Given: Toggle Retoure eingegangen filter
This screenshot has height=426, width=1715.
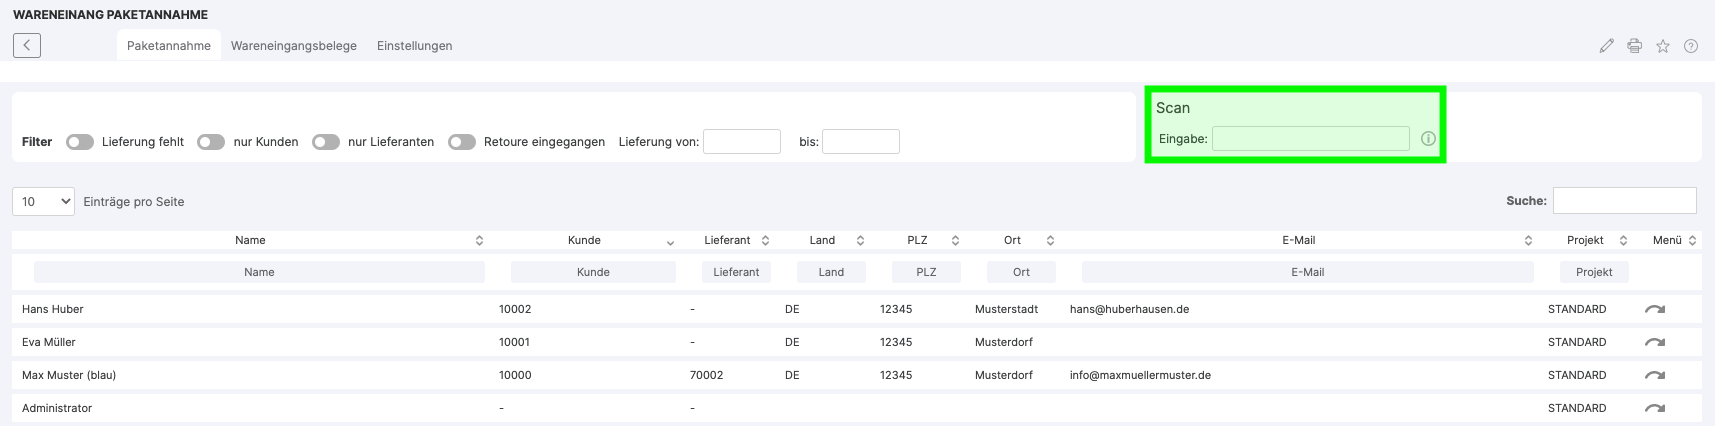Looking at the screenshot, I should point(462,142).
